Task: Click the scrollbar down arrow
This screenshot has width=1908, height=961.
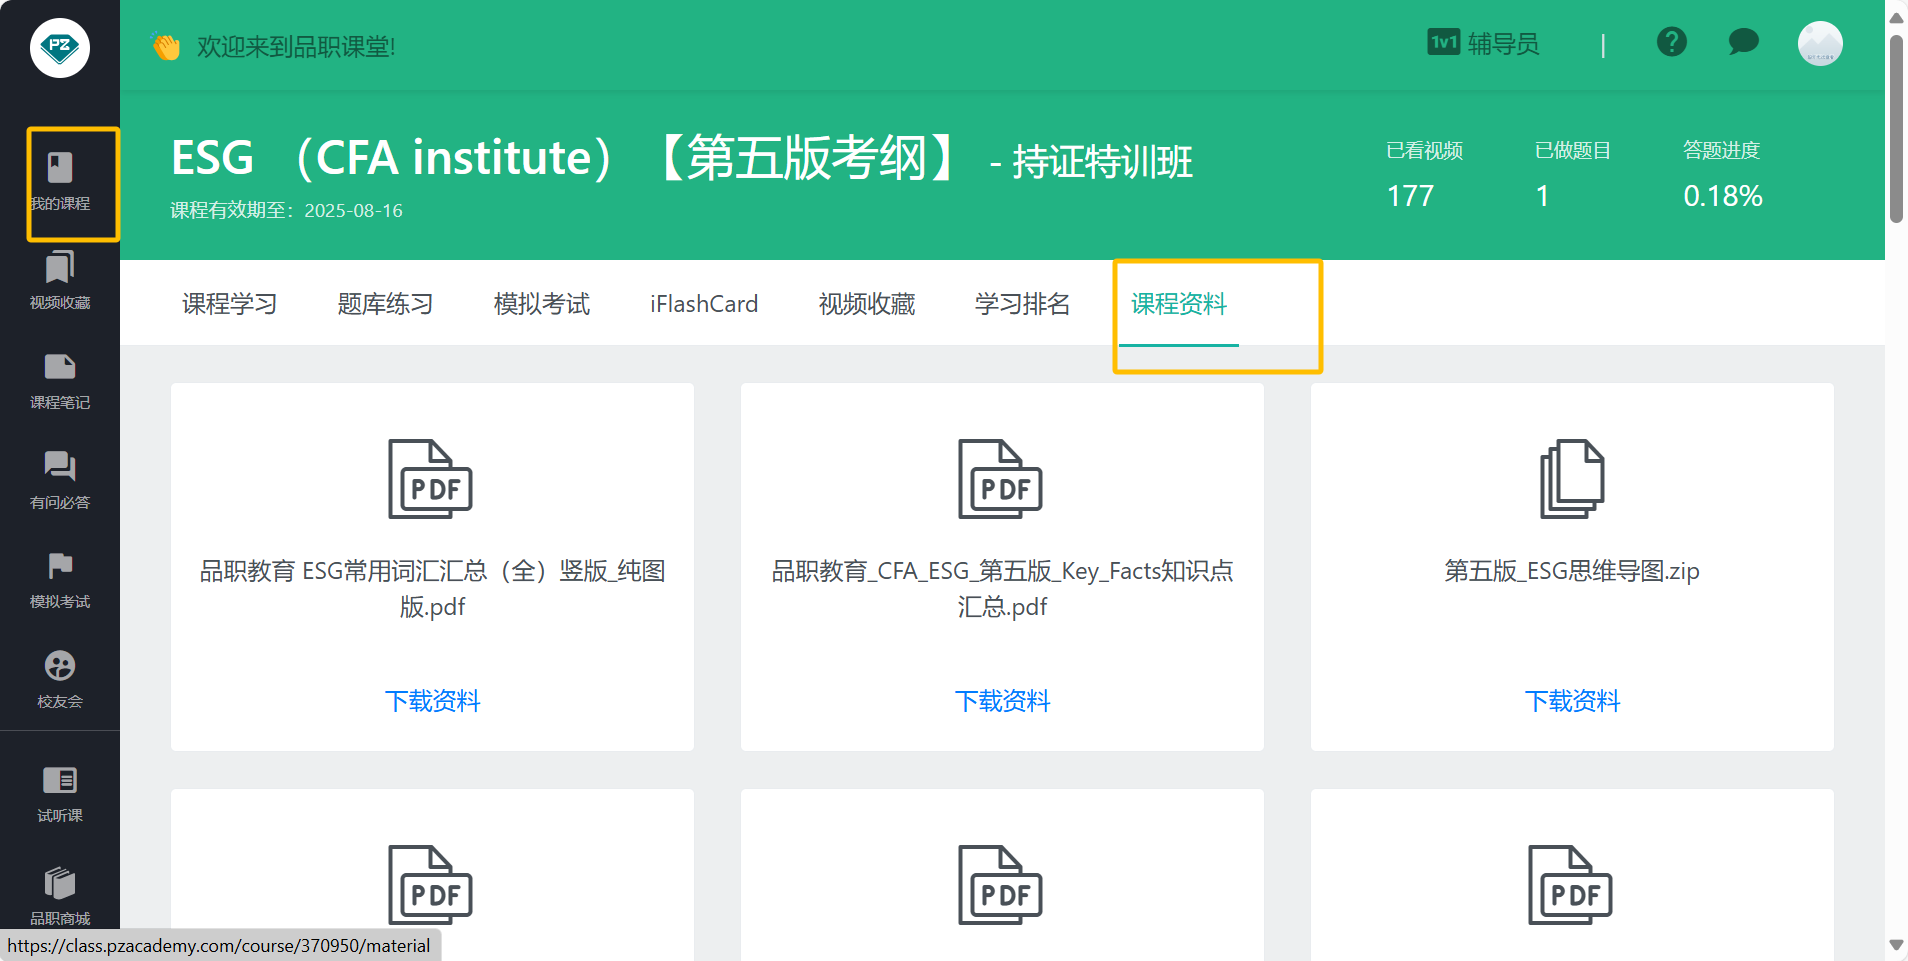Action: [x=1896, y=945]
